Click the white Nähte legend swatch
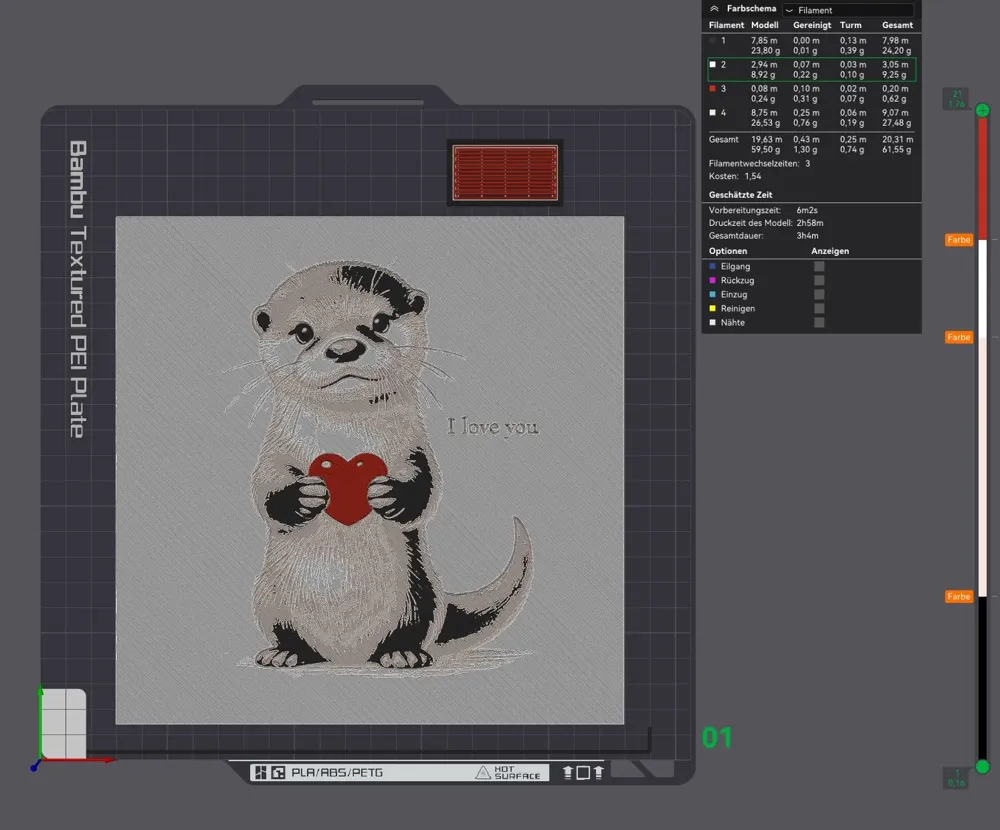1000x830 pixels. tap(712, 323)
